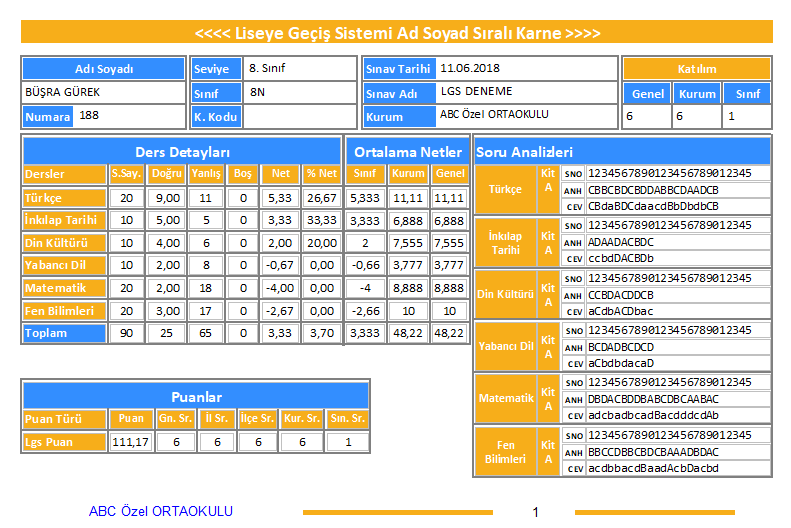Click Türkçe answer key 'CBBCBDCBDDABBCDAADCB'
This screenshot has height=528, width=791.
pos(653,190)
